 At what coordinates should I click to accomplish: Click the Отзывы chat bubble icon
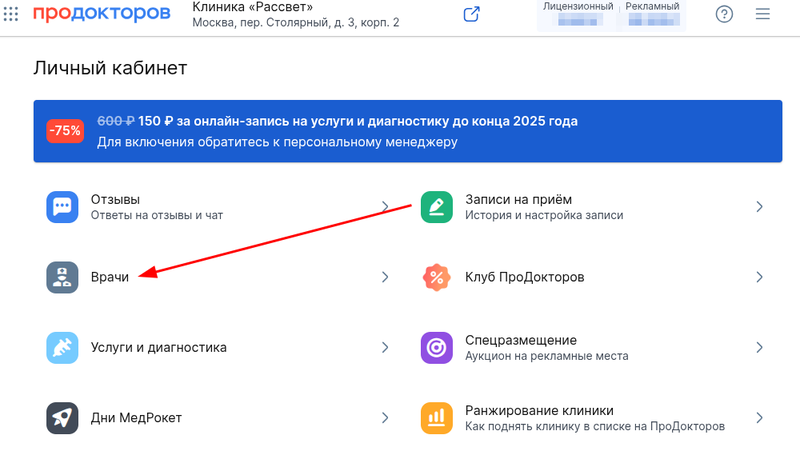point(62,207)
